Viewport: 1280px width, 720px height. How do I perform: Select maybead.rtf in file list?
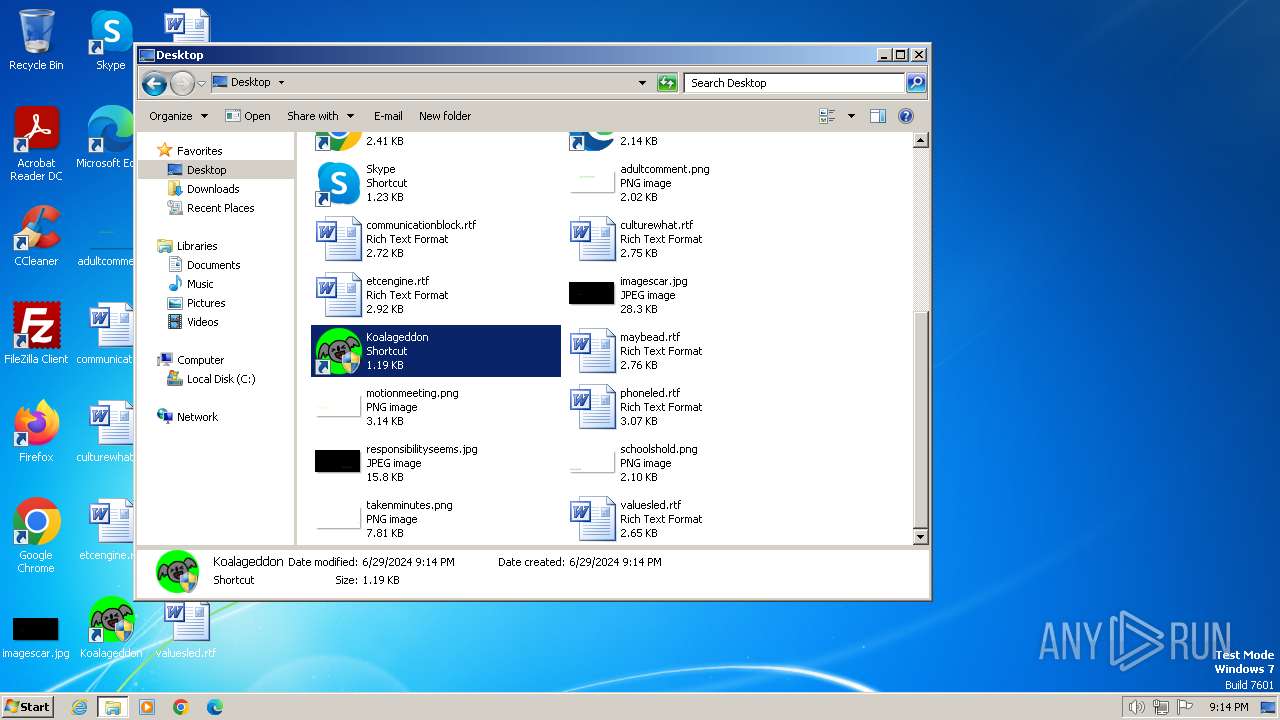pyautogui.click(x=690, y=351)
